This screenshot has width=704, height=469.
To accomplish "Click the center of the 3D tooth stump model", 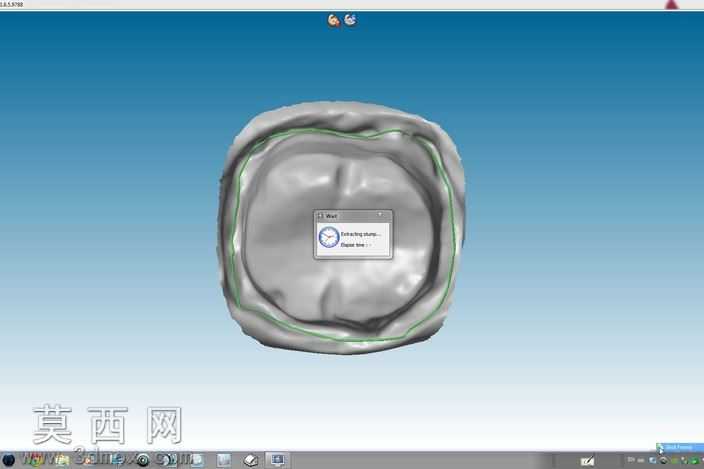I will (341, 227).
